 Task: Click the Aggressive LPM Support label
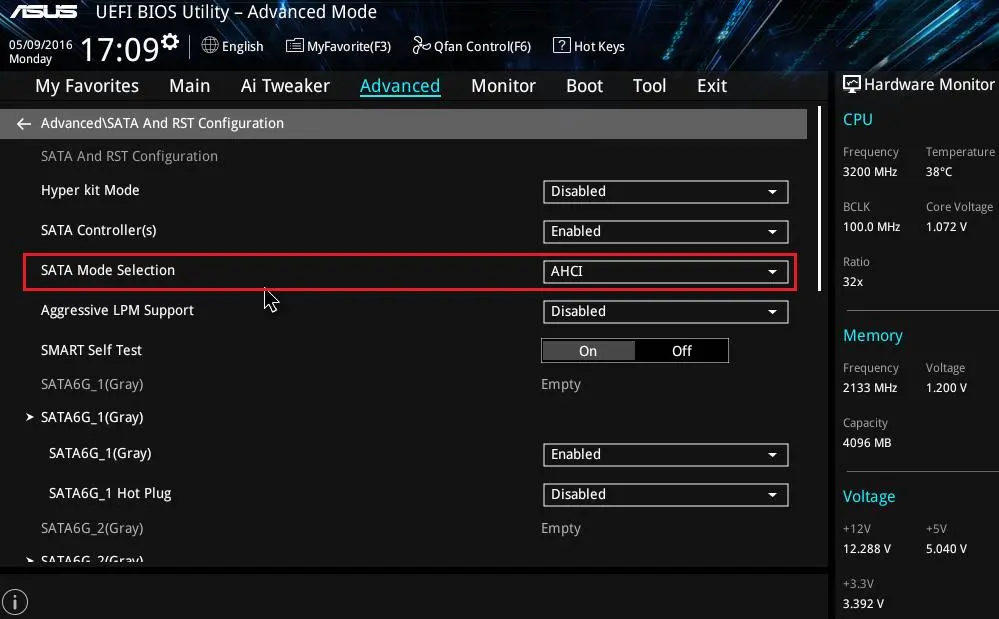(x=117, y=310)
